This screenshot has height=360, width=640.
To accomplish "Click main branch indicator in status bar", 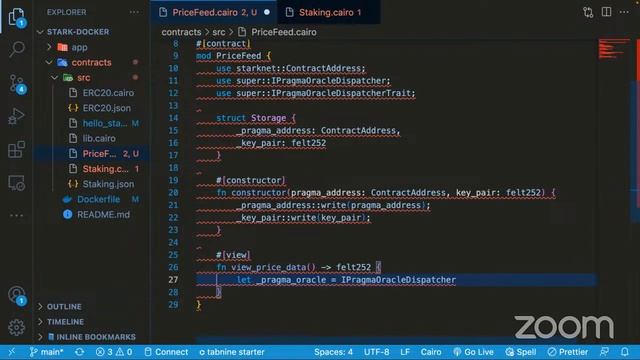I will [46, 352].
